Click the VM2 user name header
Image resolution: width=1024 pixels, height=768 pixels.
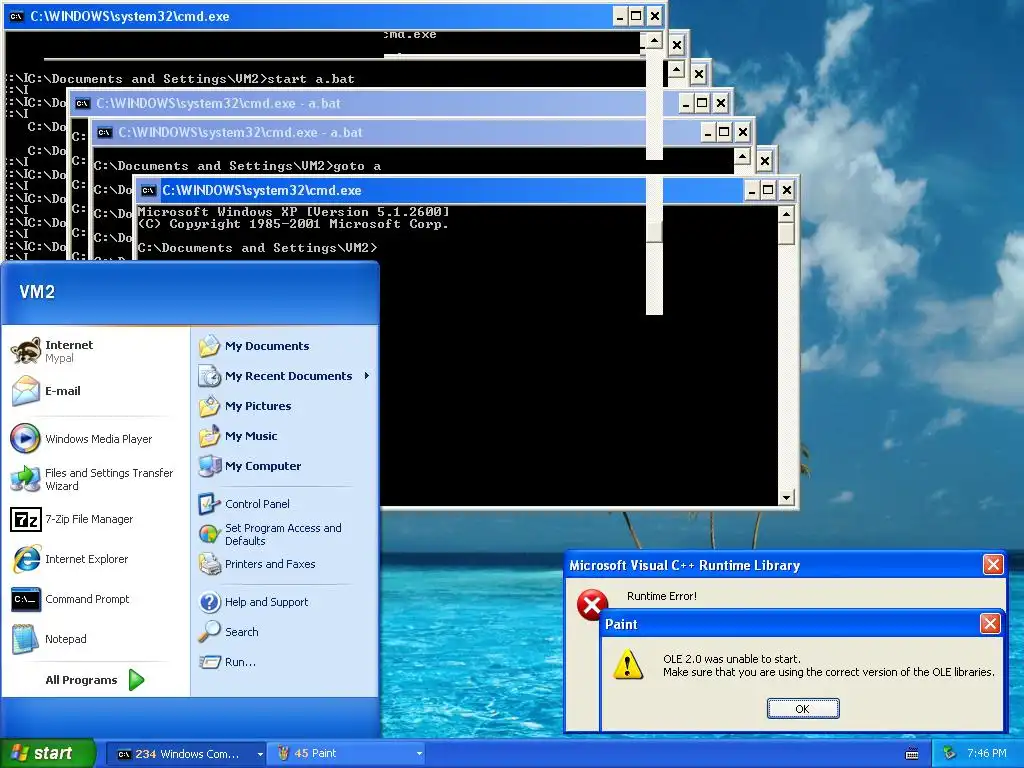[37, 292]
